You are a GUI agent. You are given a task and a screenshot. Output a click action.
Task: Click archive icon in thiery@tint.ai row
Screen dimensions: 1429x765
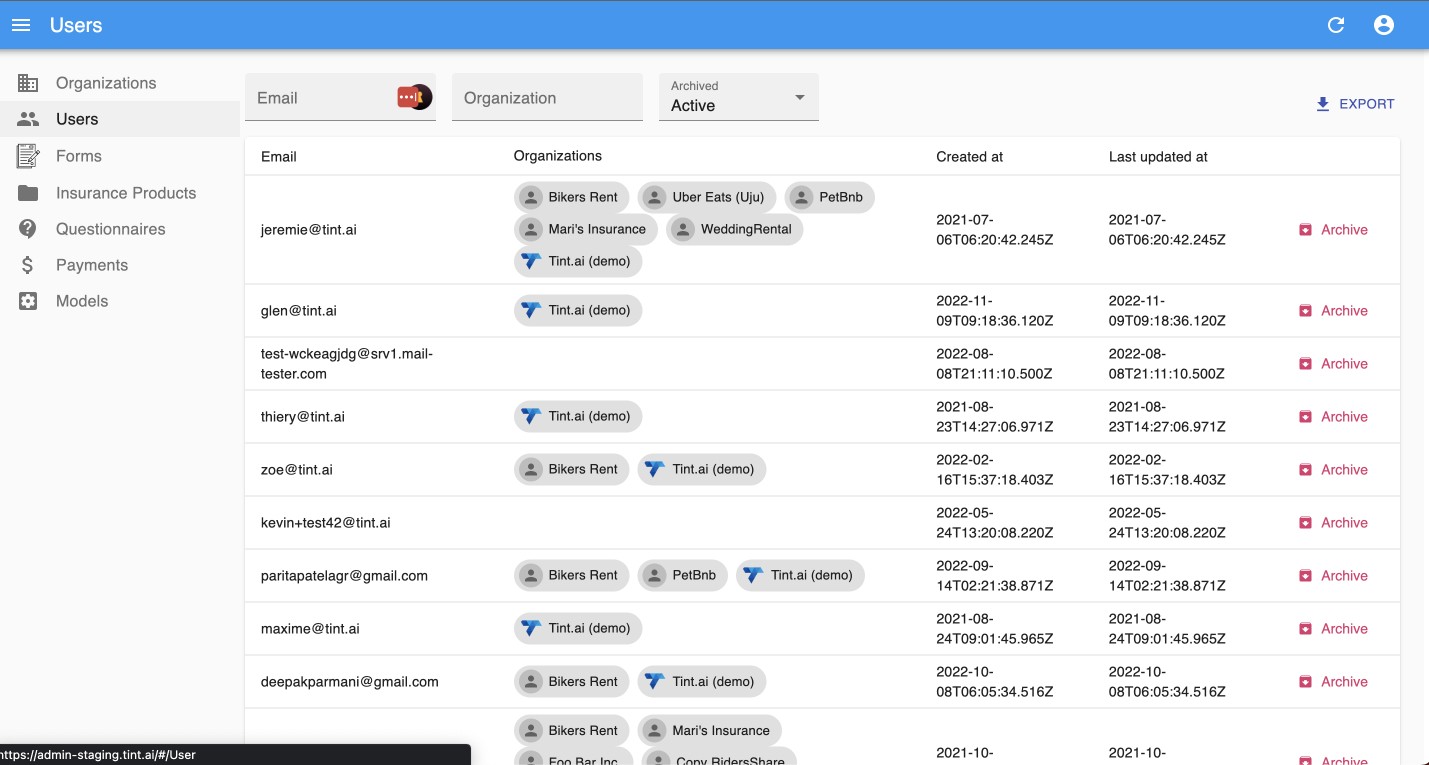pyautogui.click(x=1305, y=417)
